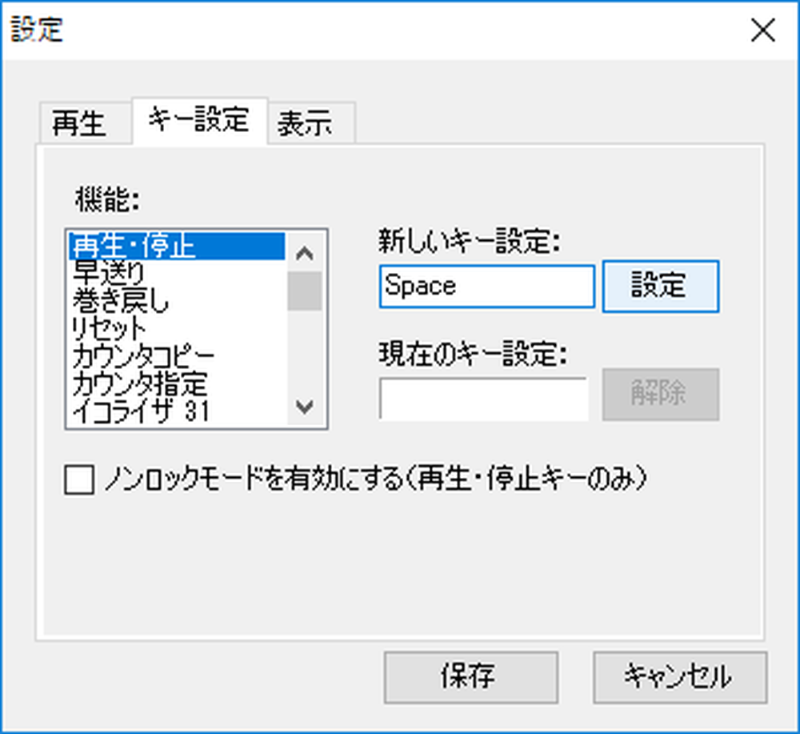Switch to the 再生 tab

pyautogui.click(x=84, y=124)
